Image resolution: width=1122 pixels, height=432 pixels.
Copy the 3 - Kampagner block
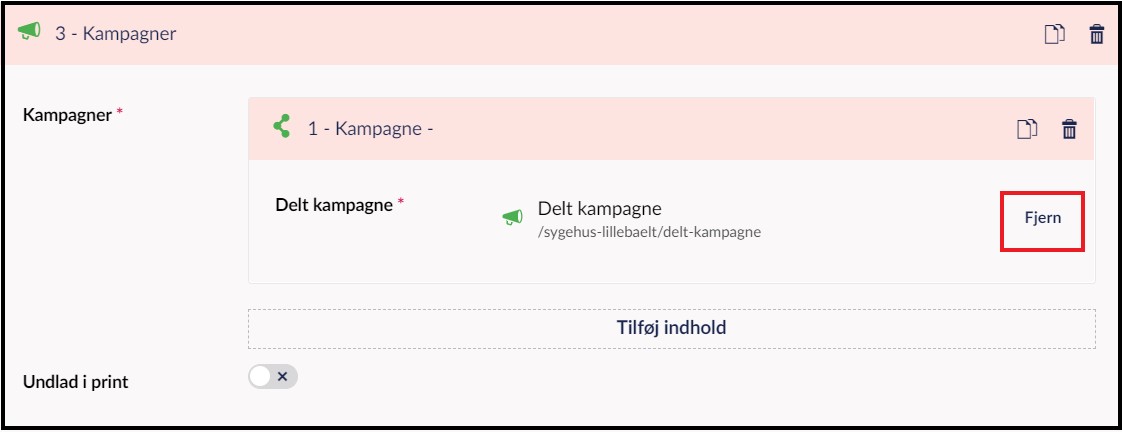coord(1055,35)
